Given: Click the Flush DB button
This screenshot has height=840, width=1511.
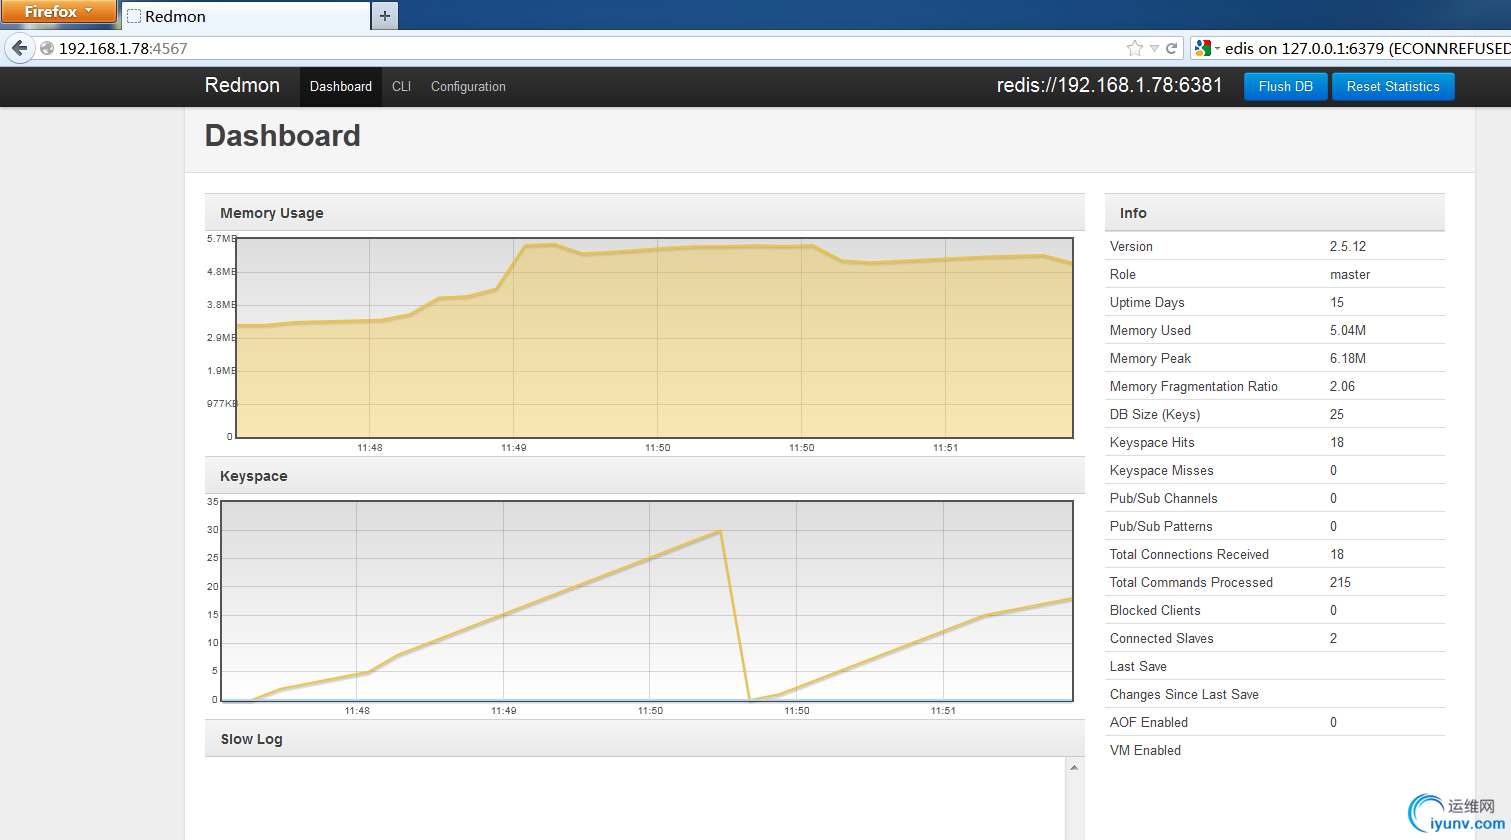Looking at the screenshot, I should click(x=1286, y=87).
